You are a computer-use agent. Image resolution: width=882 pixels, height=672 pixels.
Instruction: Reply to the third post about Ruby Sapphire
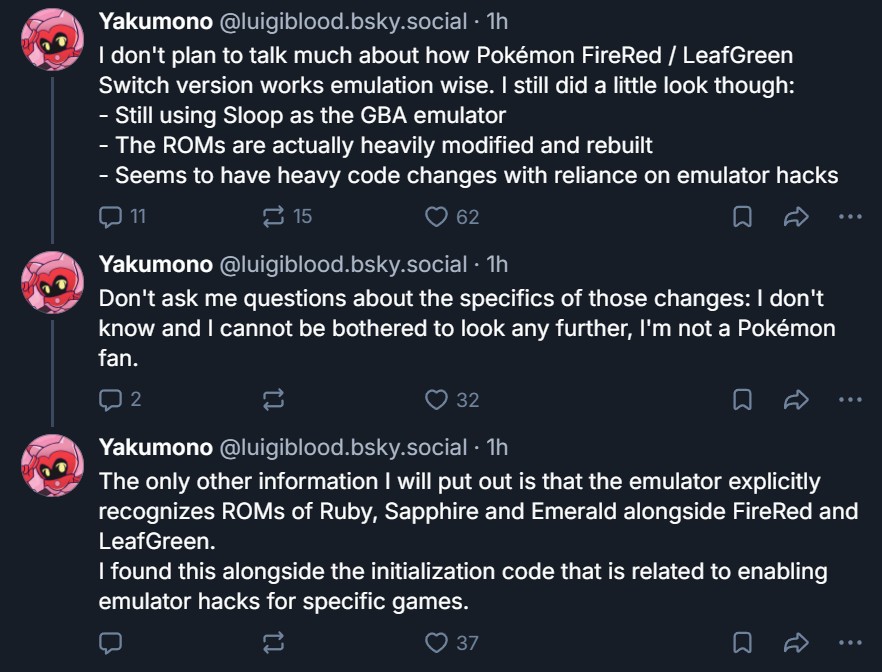click(110, 643)
